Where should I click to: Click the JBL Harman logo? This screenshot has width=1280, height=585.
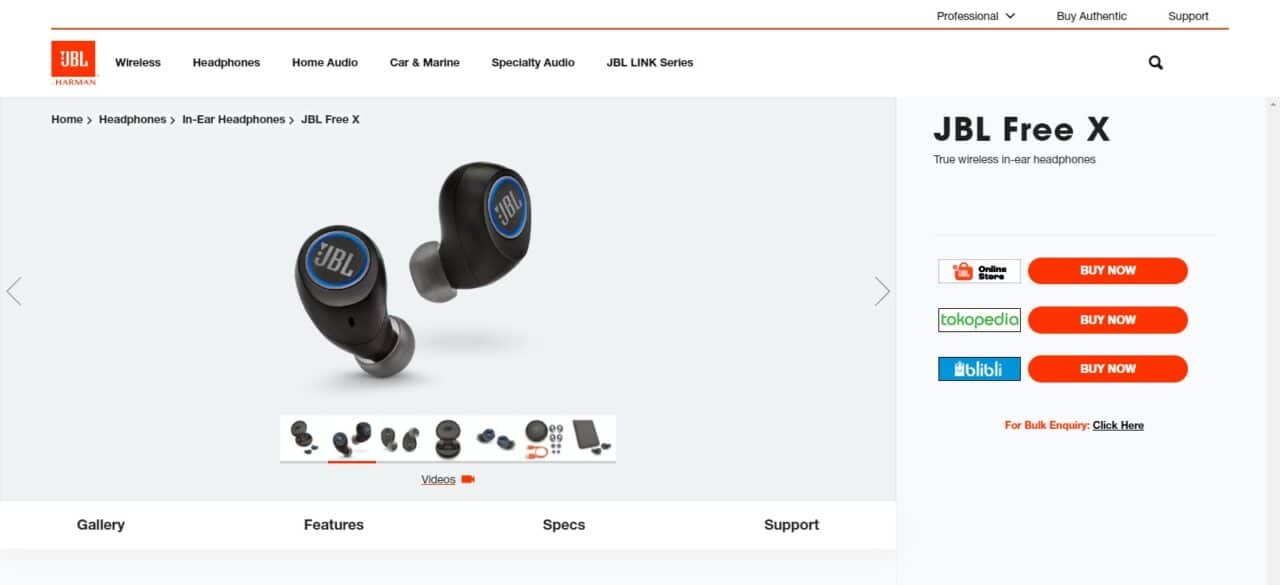74,63
